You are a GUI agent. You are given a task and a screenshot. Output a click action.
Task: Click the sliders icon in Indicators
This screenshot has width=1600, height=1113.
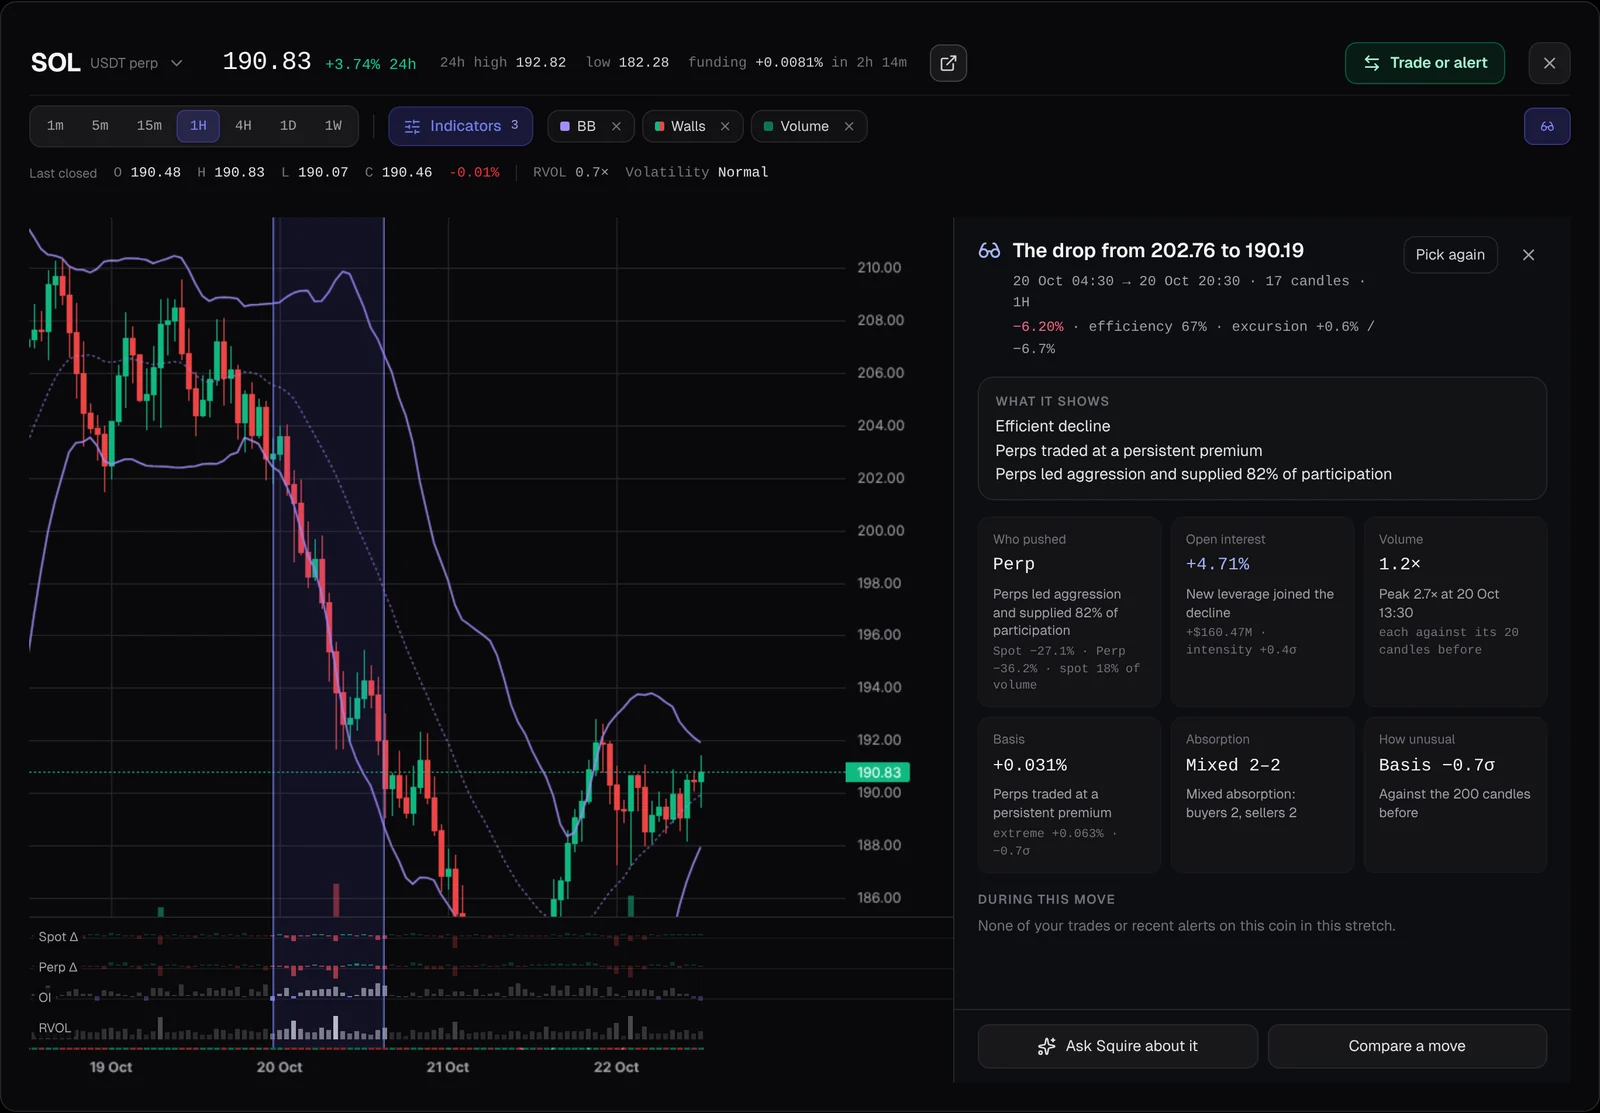point(412,127)
